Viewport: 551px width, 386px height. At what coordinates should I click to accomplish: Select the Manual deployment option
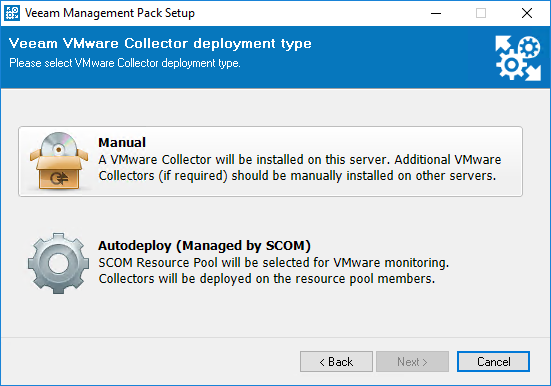click(x=270, y=161)
